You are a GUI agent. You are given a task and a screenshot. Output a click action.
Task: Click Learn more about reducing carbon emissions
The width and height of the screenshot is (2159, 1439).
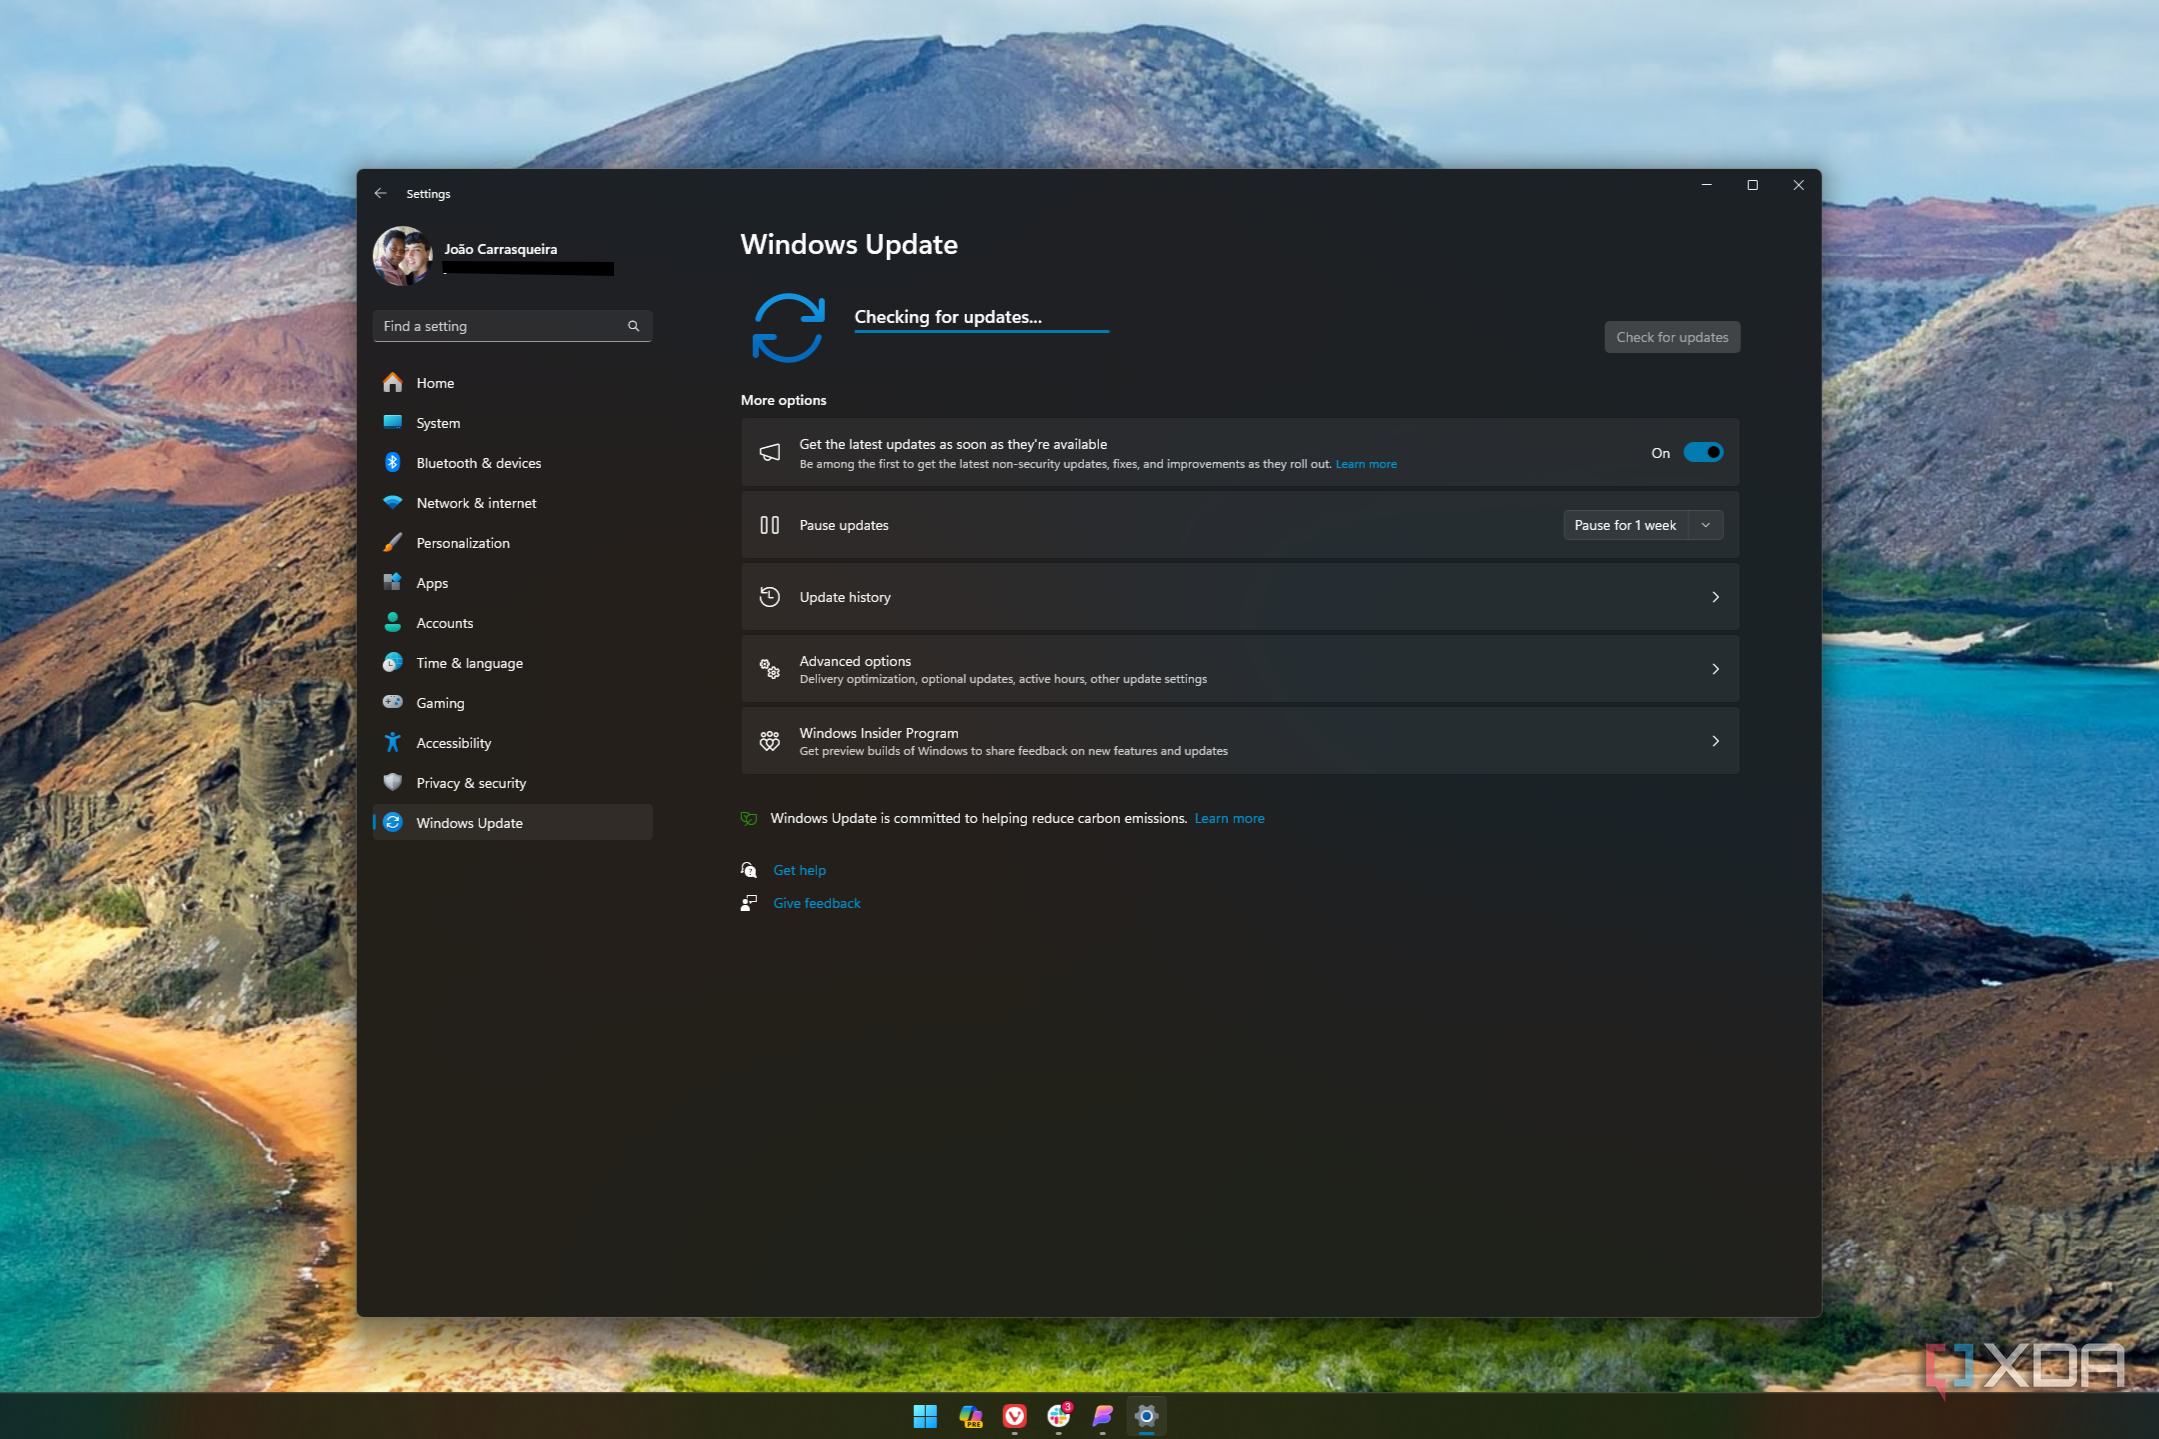[x=1229, y=817]
